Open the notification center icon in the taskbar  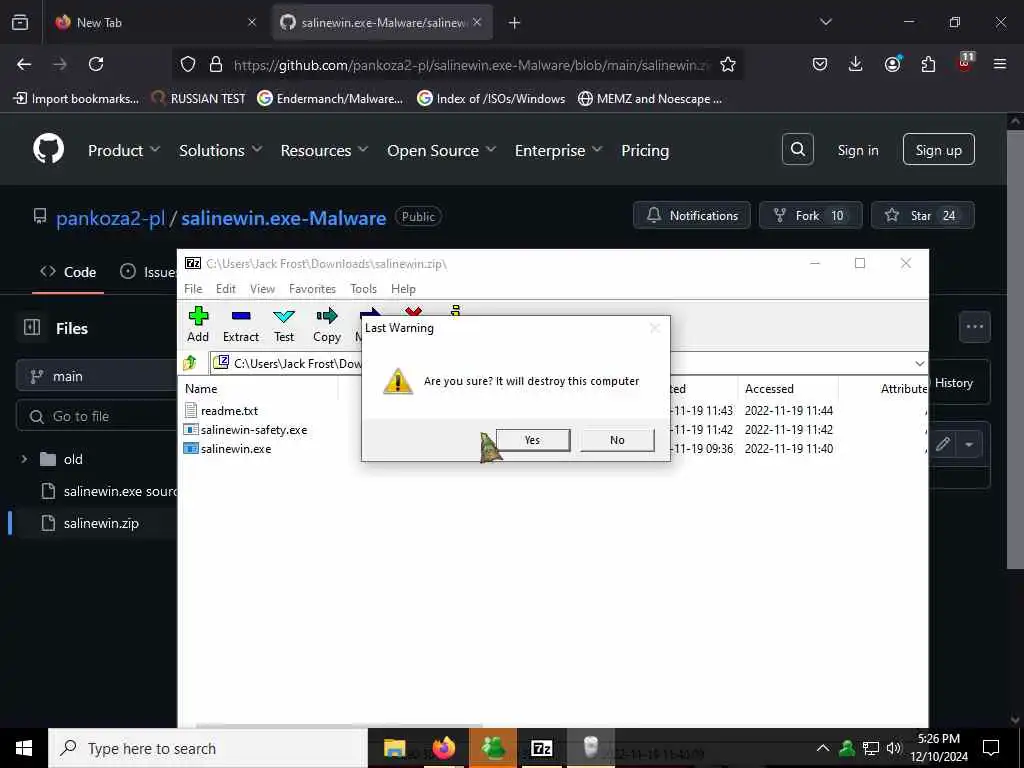tap(991, 748)
